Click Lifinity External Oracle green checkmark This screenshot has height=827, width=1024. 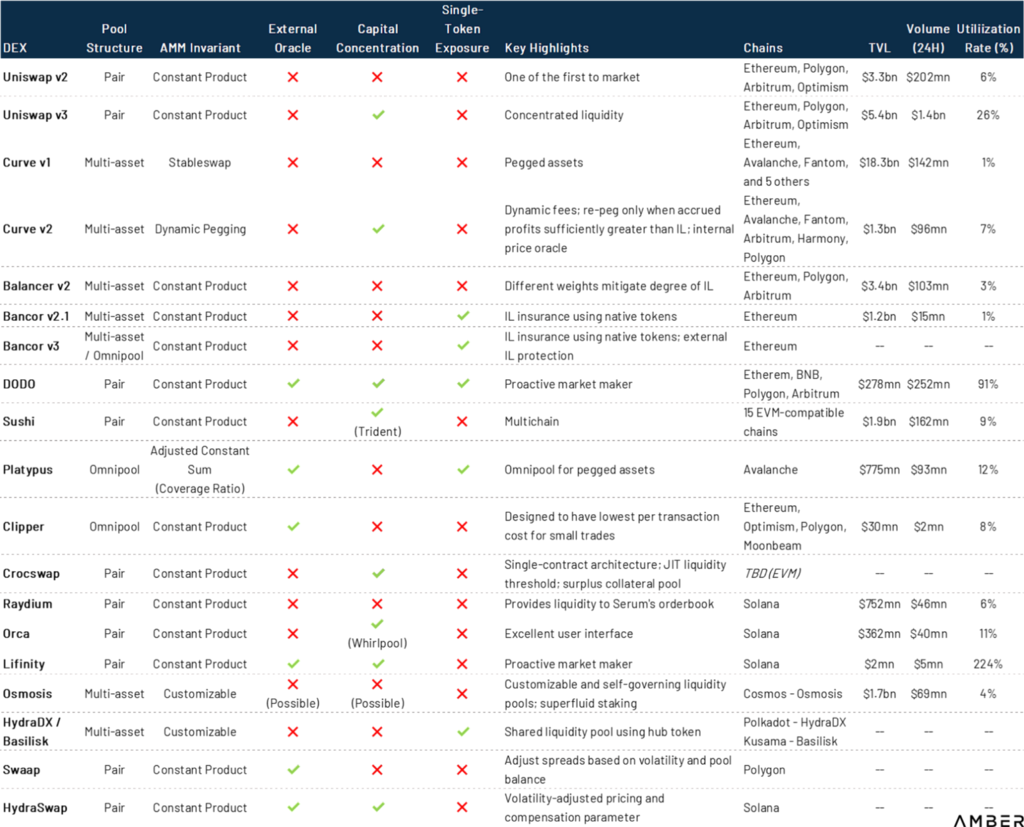point(293,664)
